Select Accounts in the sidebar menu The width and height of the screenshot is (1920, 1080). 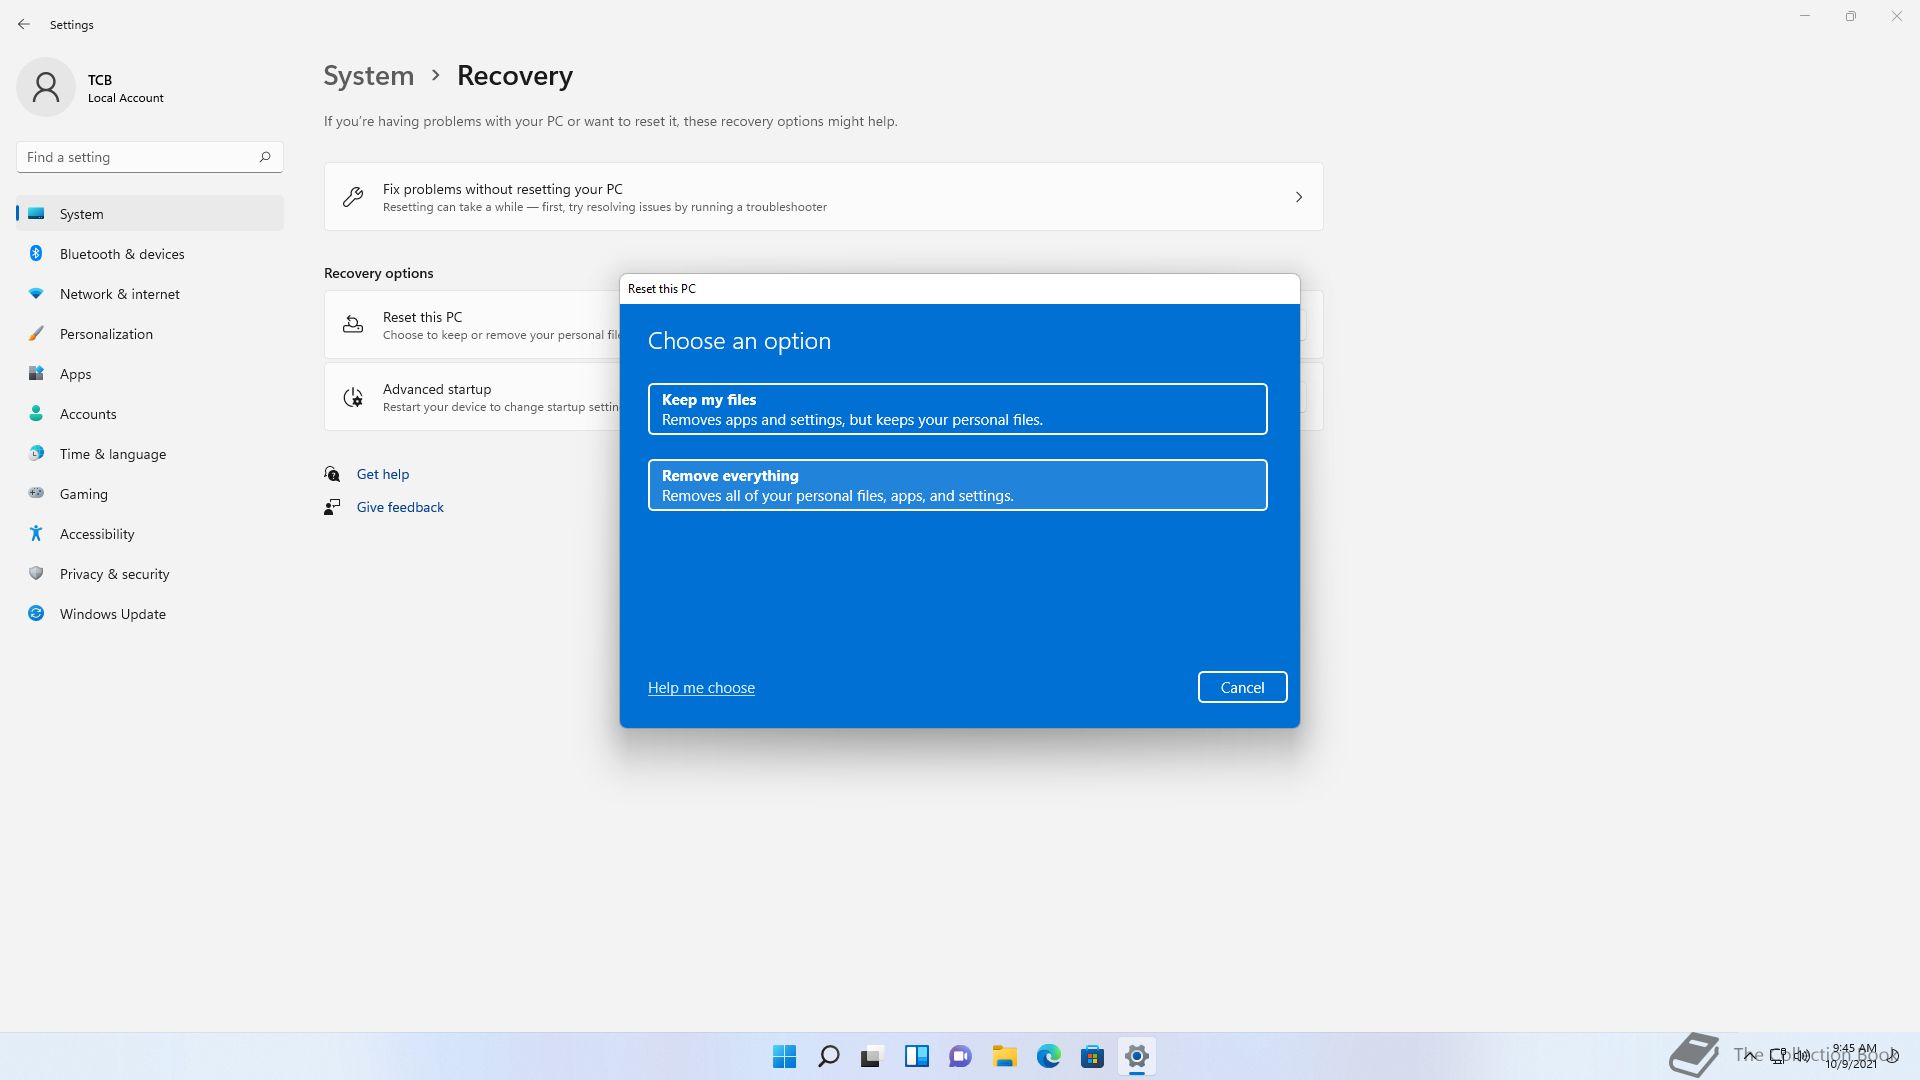coord(88,414)
